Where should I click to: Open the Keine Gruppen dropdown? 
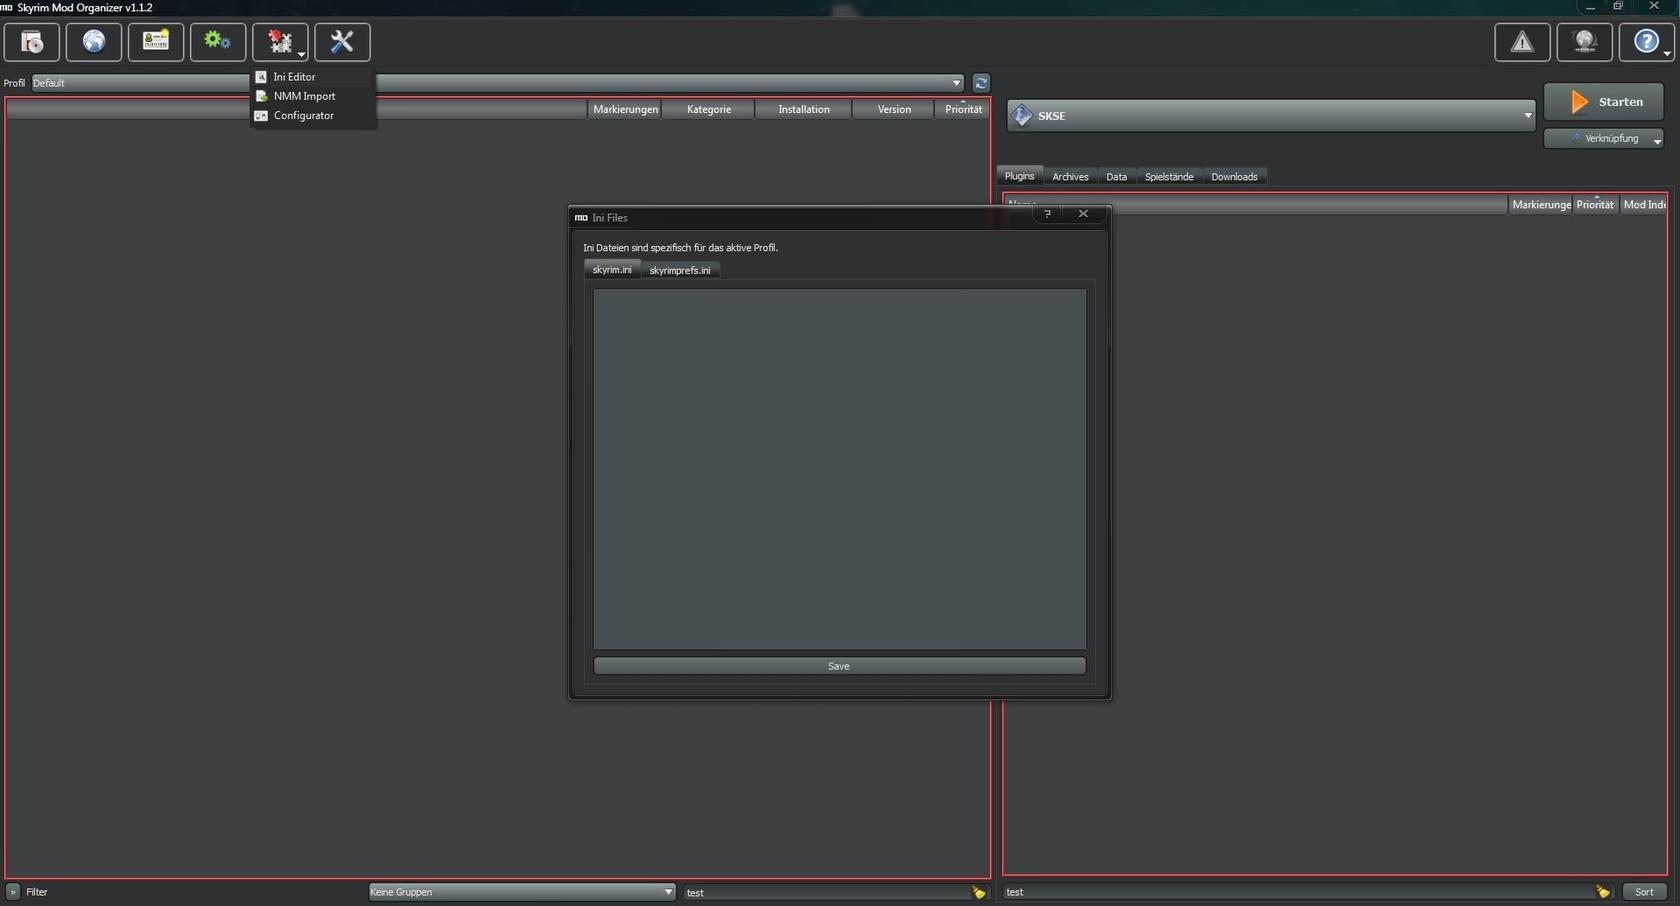point(521,892)
